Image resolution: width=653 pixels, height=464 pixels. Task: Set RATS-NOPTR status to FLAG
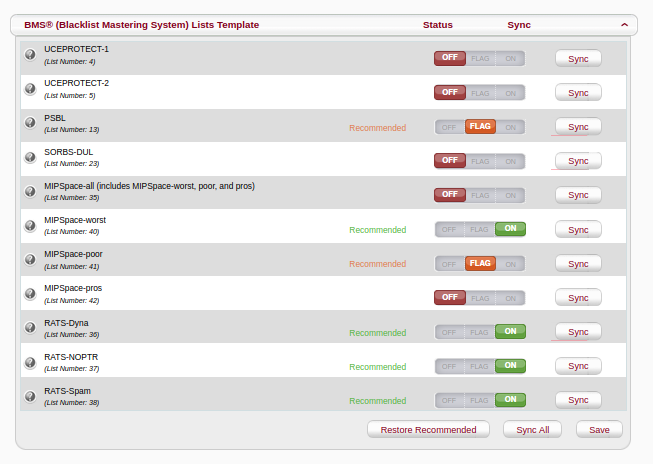pos(479,367)
